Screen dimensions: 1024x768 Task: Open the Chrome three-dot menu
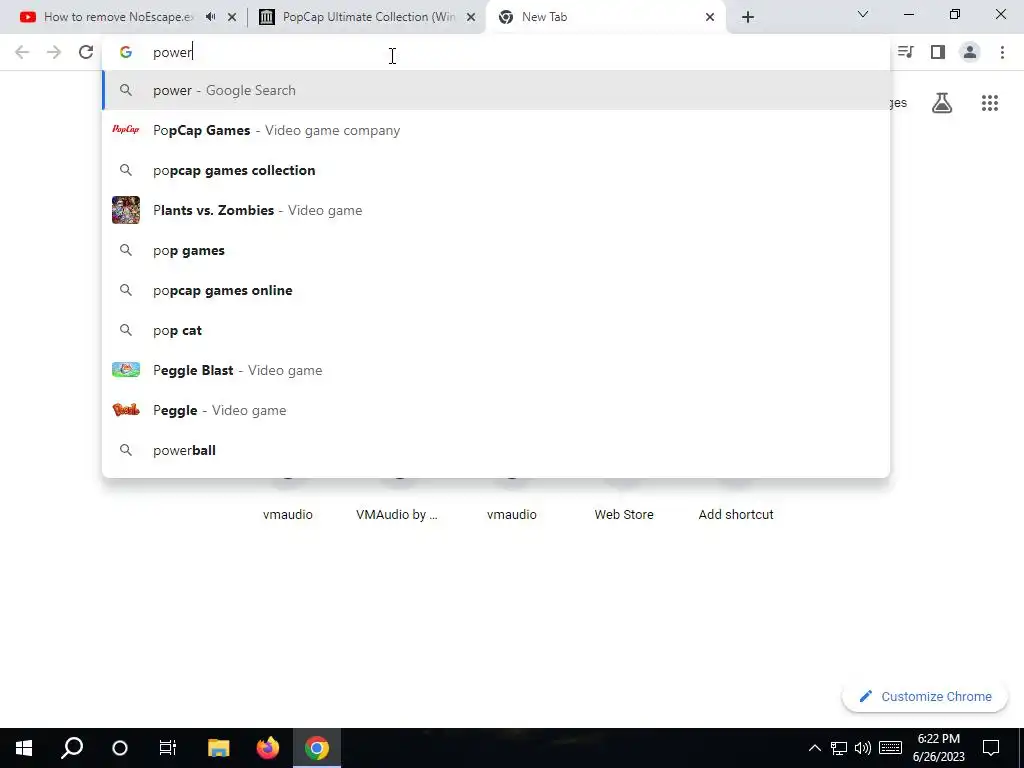pyautogui.click(x=1002, y=52)
